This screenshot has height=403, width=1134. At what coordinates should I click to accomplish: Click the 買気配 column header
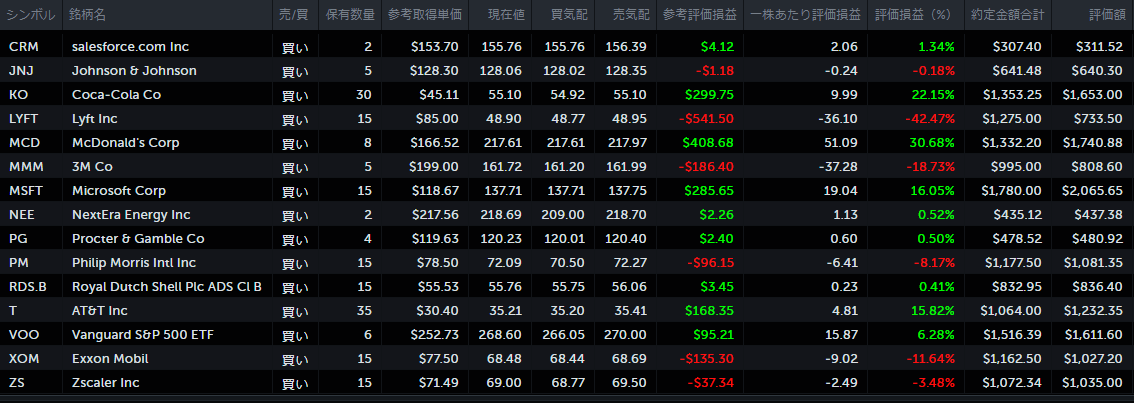coord(568,14)
